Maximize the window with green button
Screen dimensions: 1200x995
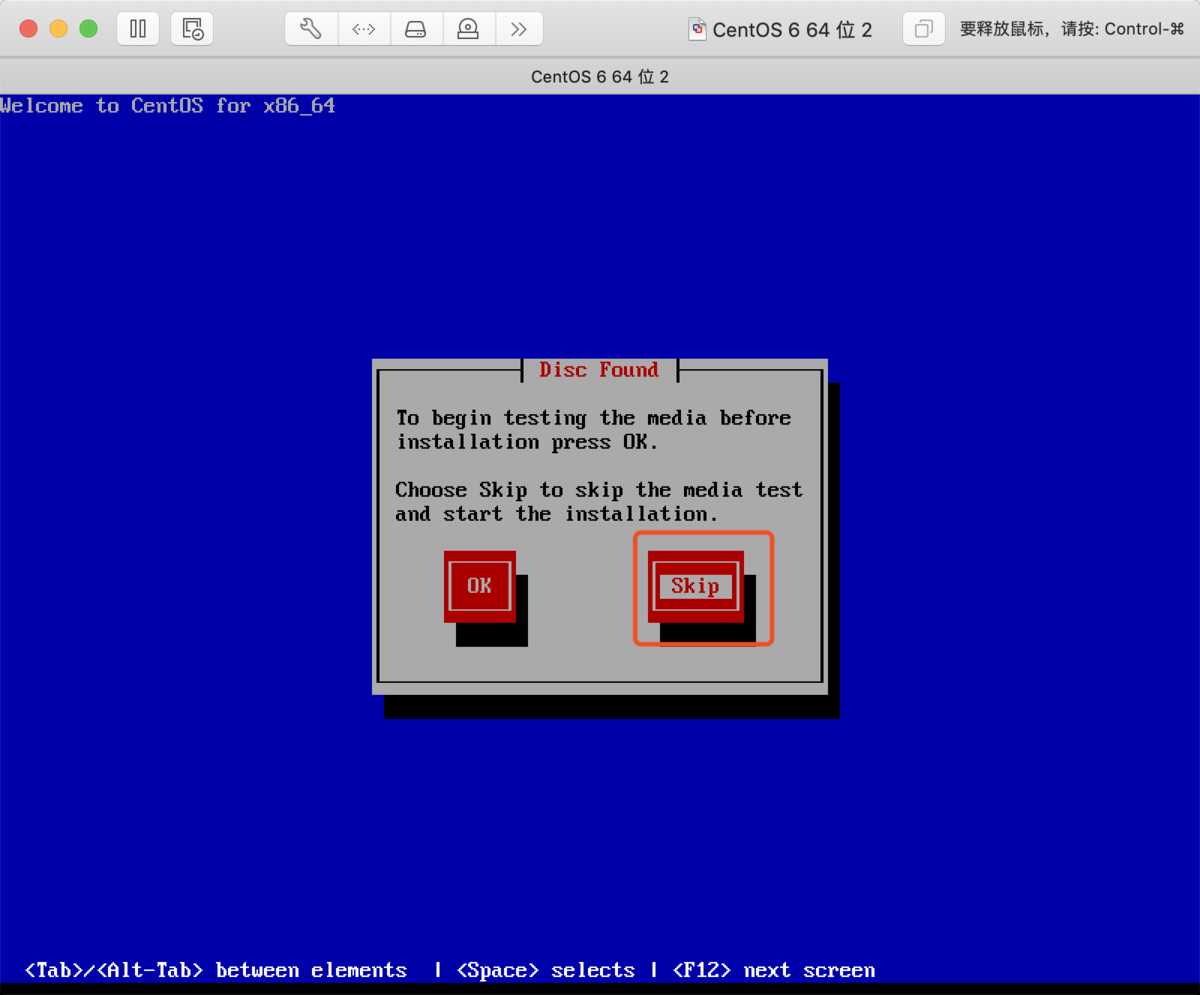tap(88, 29)
